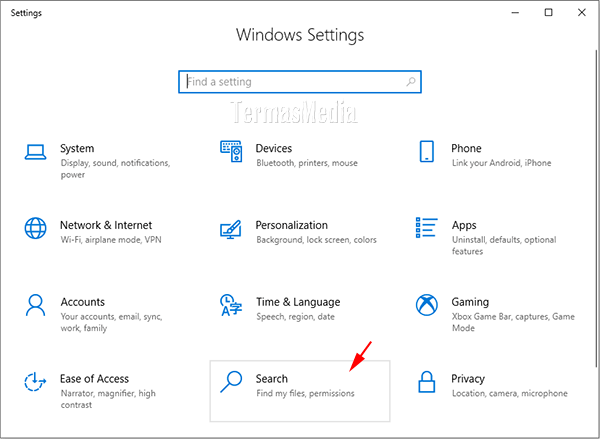Click 'Location, camera, microphone' text
This screenshot has height=439, width=600.
click(x=509, y=393)
